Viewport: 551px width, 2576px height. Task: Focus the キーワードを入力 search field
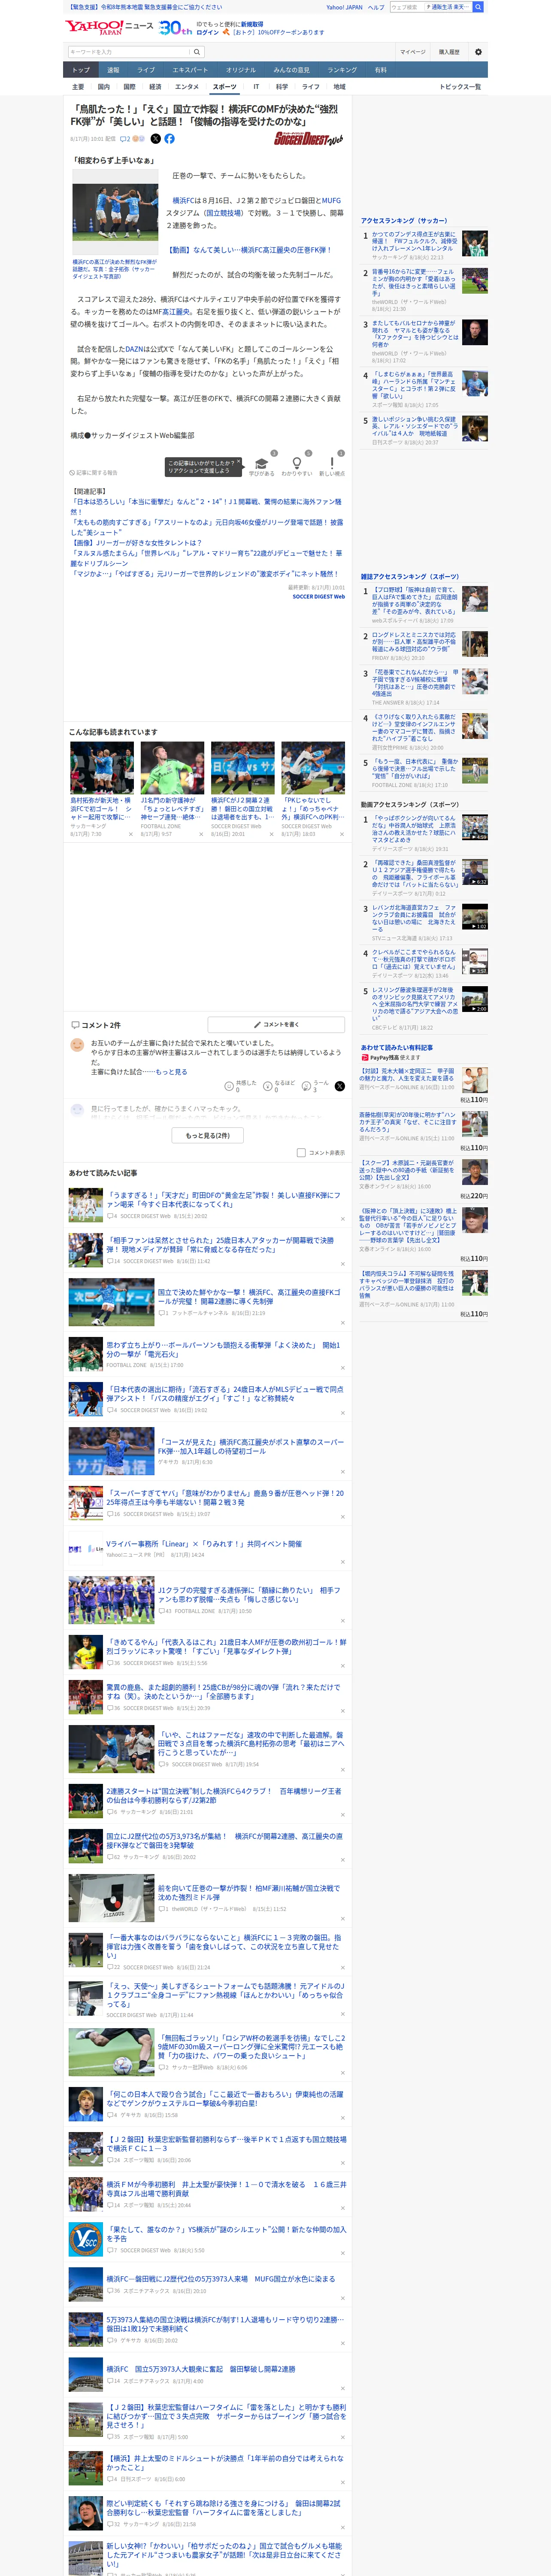pyautogui.click(x=129, y=52)
